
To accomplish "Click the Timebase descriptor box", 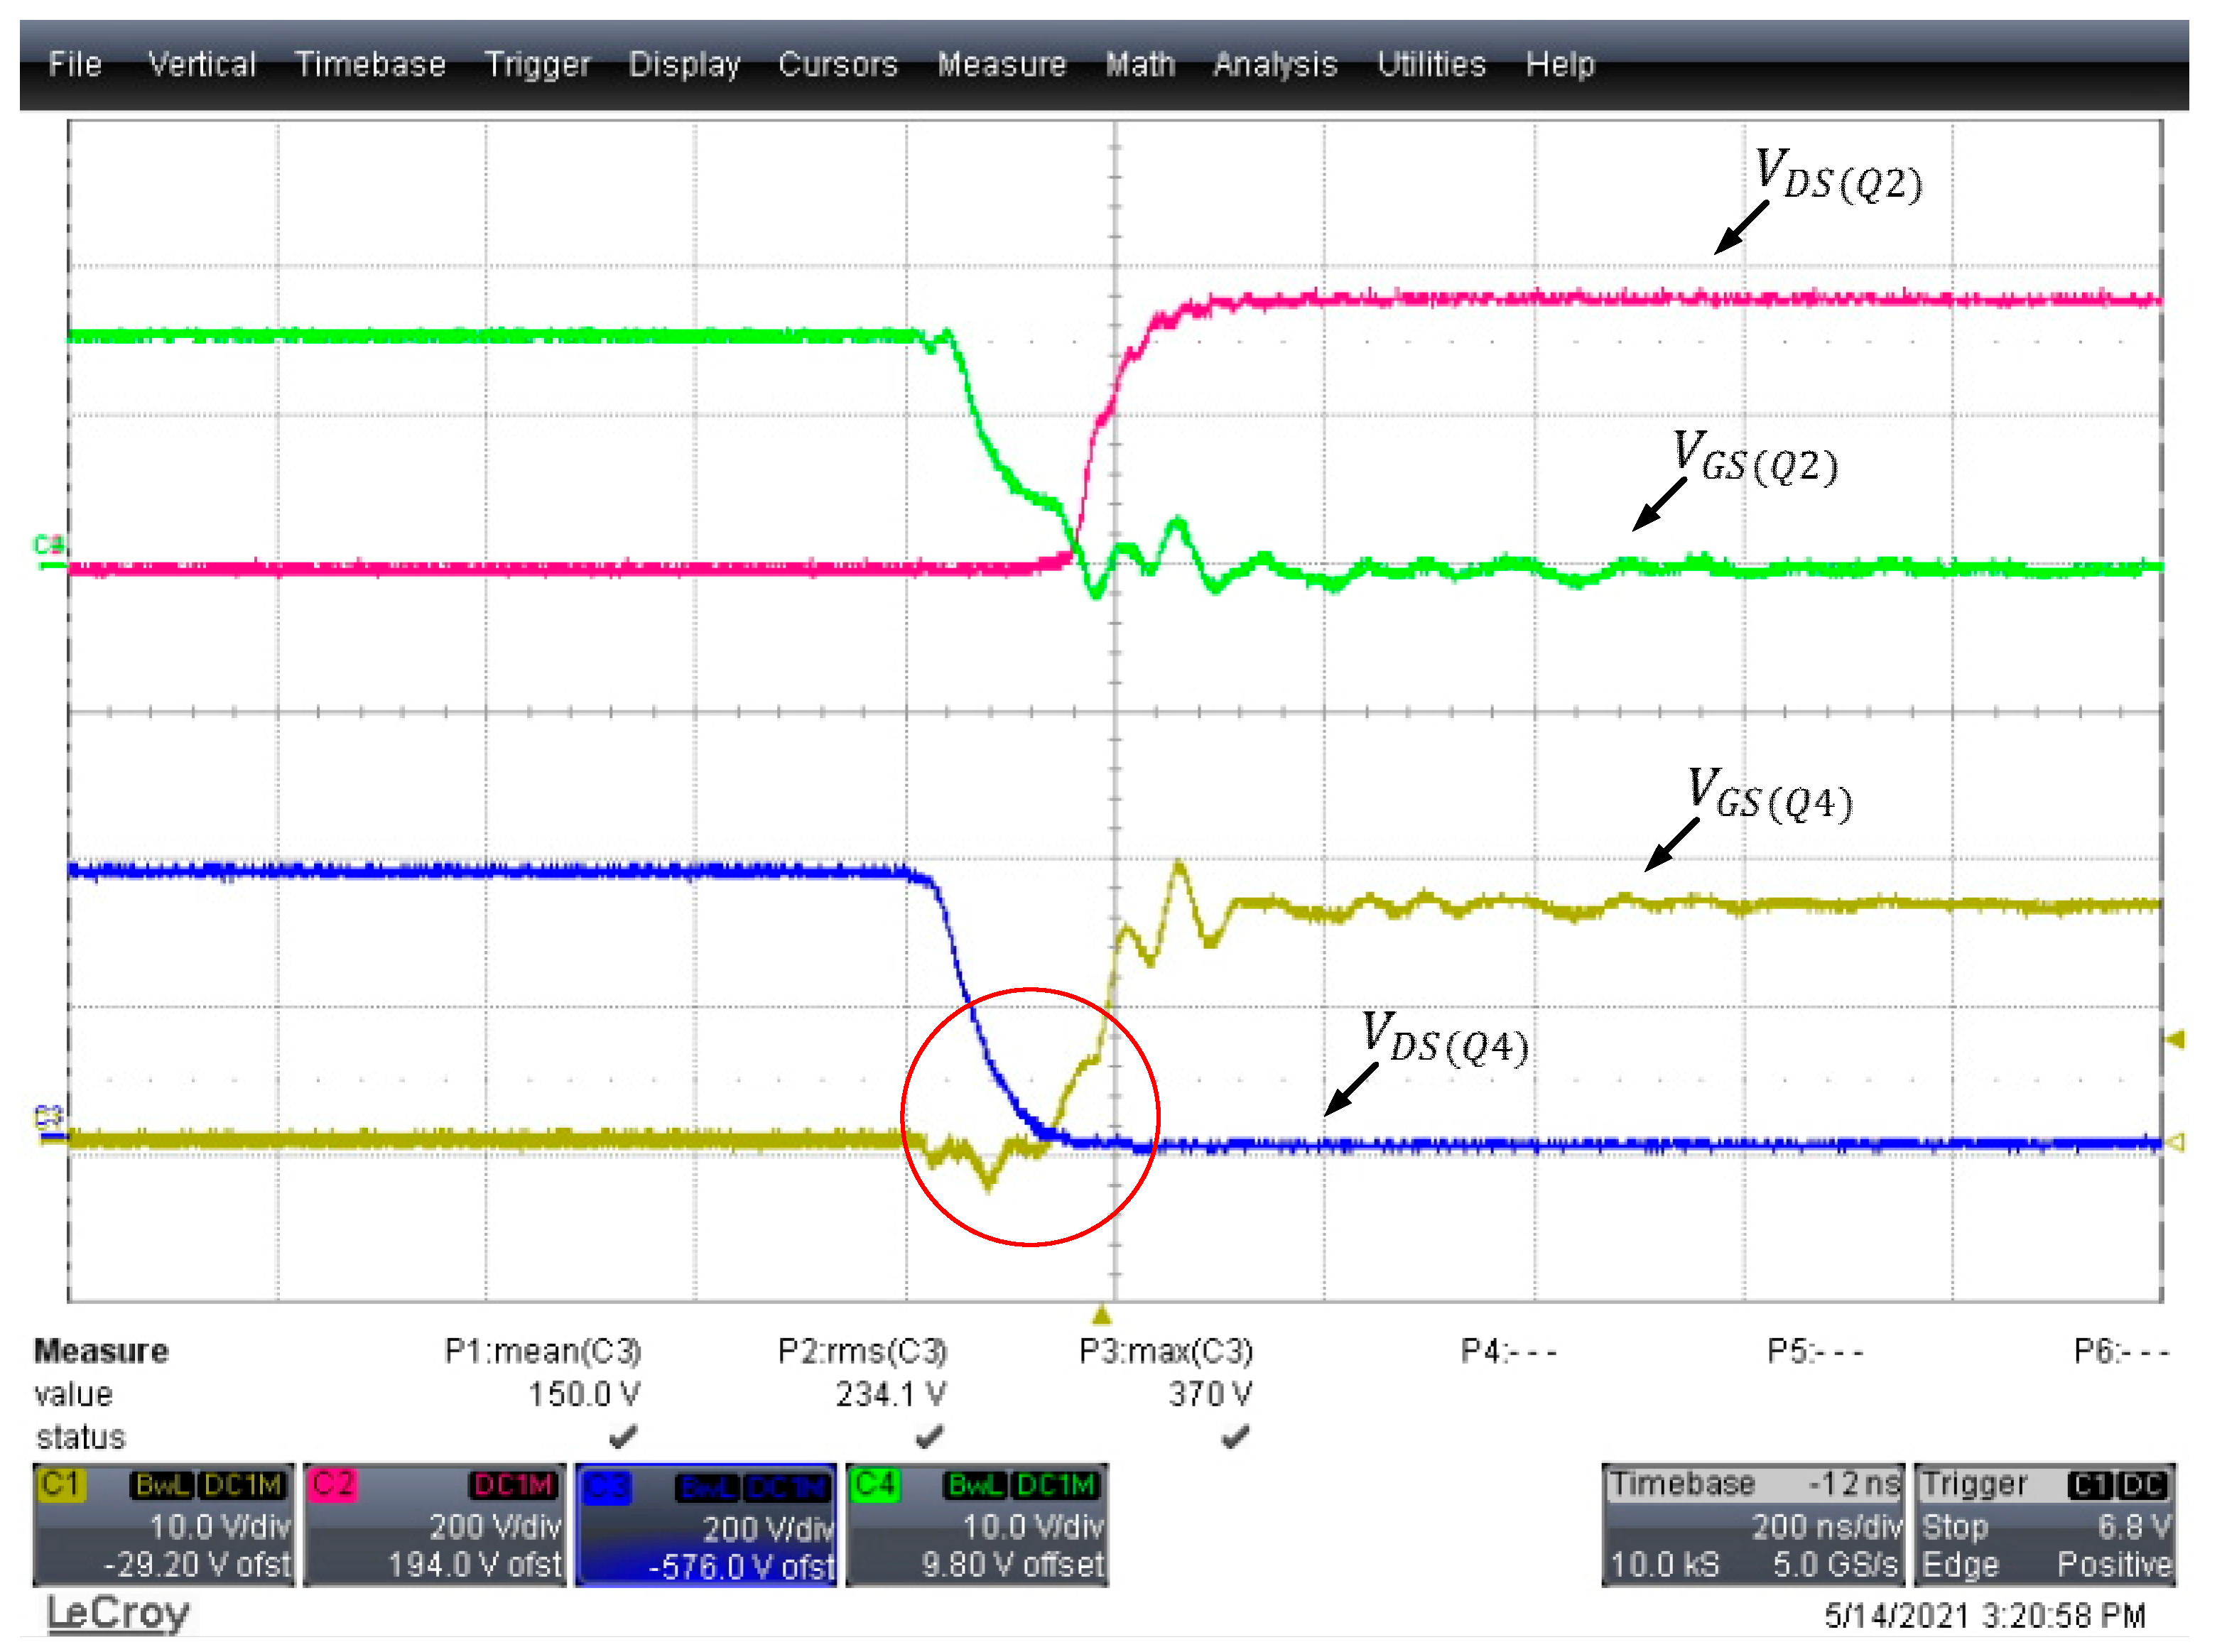I will point(1753,1525).
